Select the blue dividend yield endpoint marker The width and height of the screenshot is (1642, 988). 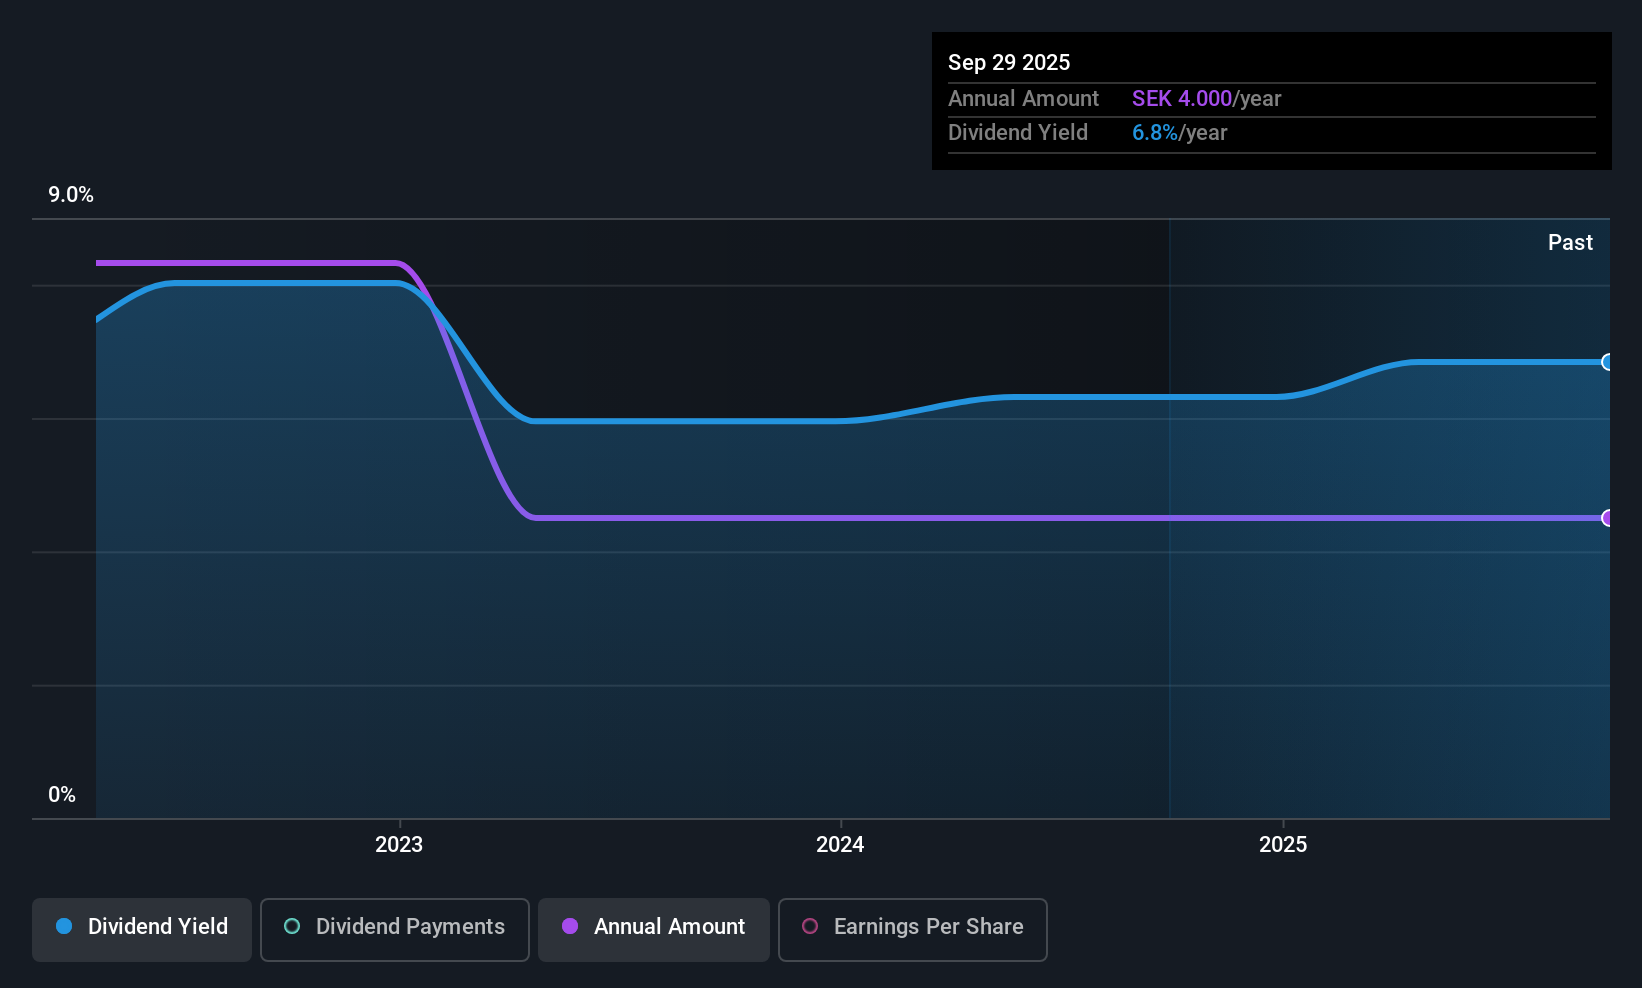point(1607,362)
